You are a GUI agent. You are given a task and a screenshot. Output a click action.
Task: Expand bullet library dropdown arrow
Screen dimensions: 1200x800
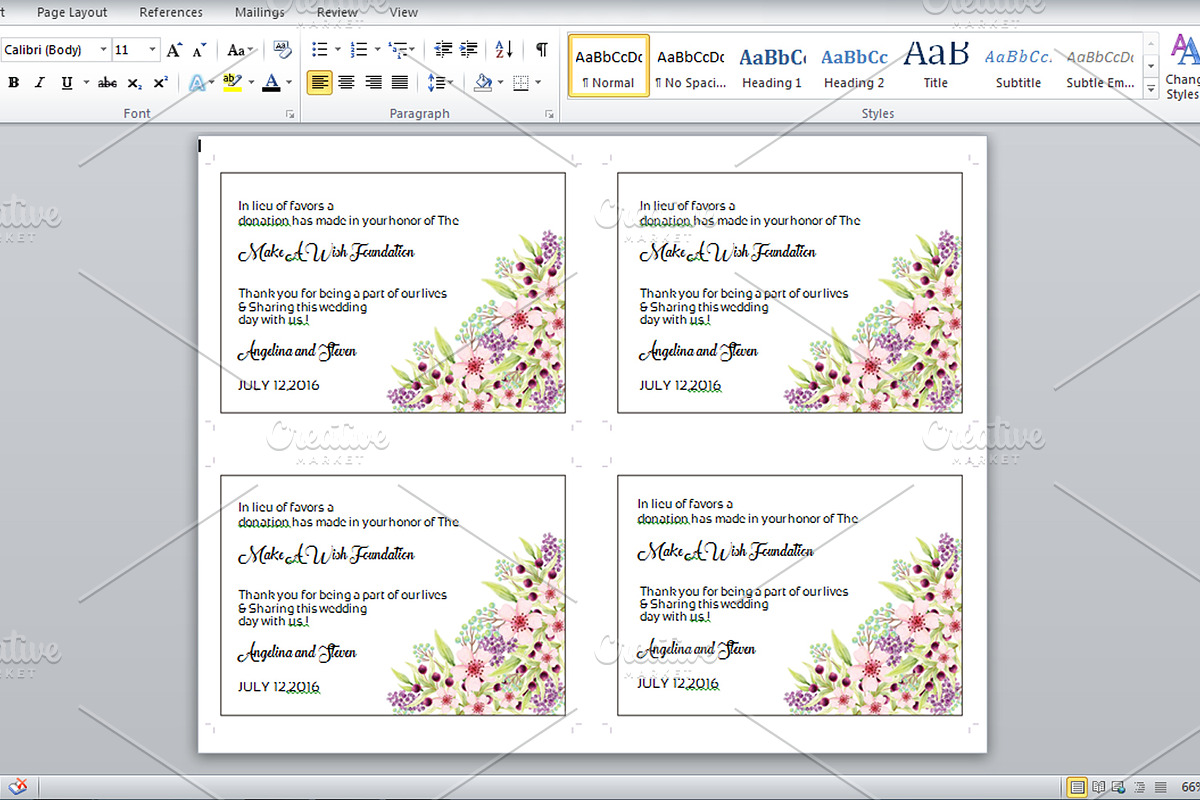click(x=338, y=50)
